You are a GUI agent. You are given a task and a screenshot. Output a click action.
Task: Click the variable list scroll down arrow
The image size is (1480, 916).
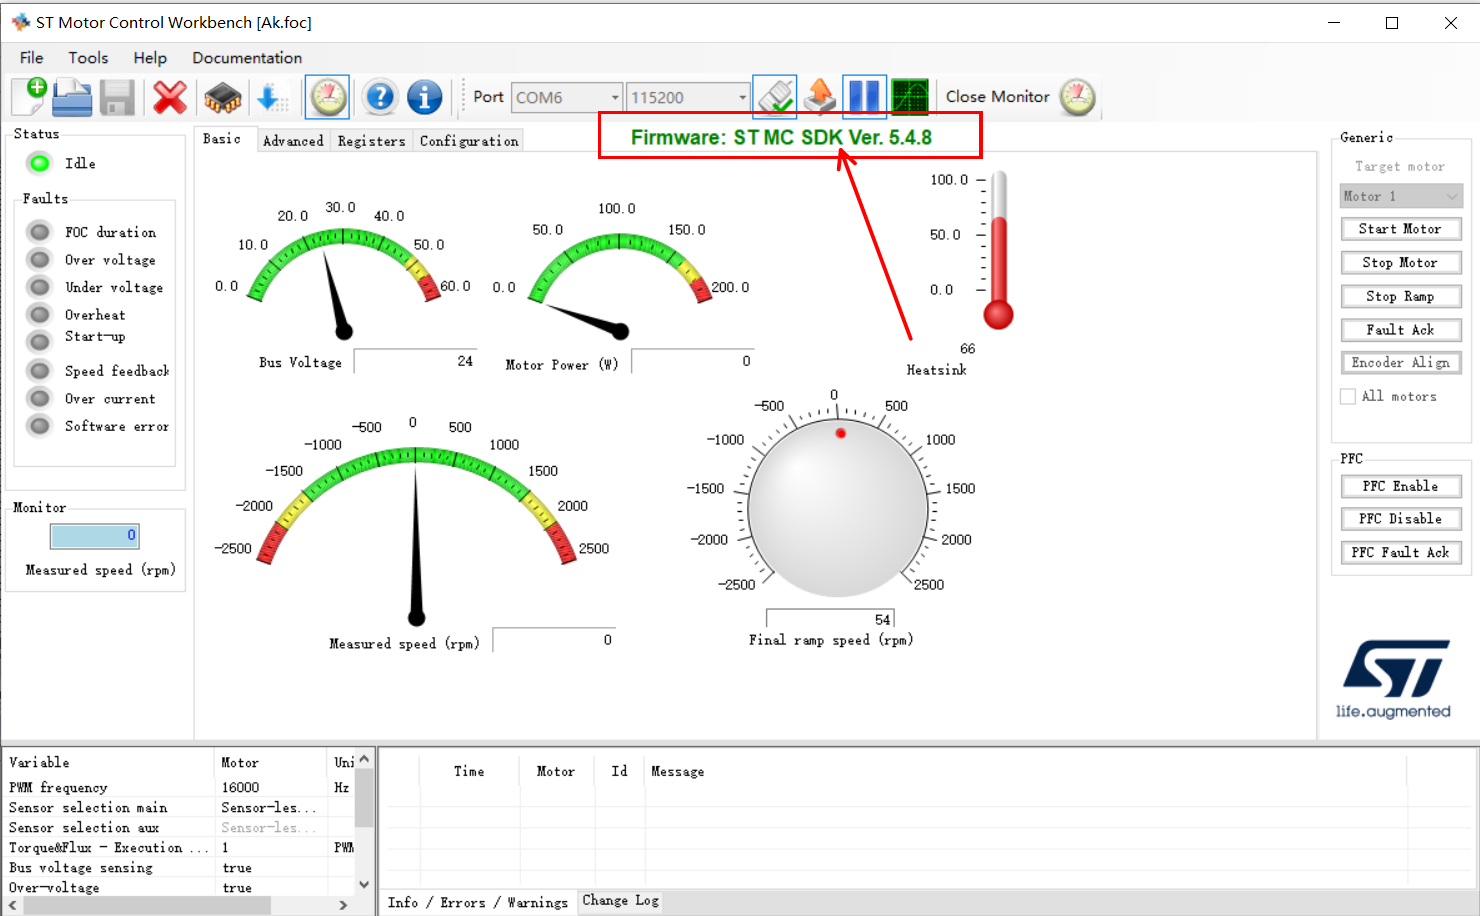364,884
